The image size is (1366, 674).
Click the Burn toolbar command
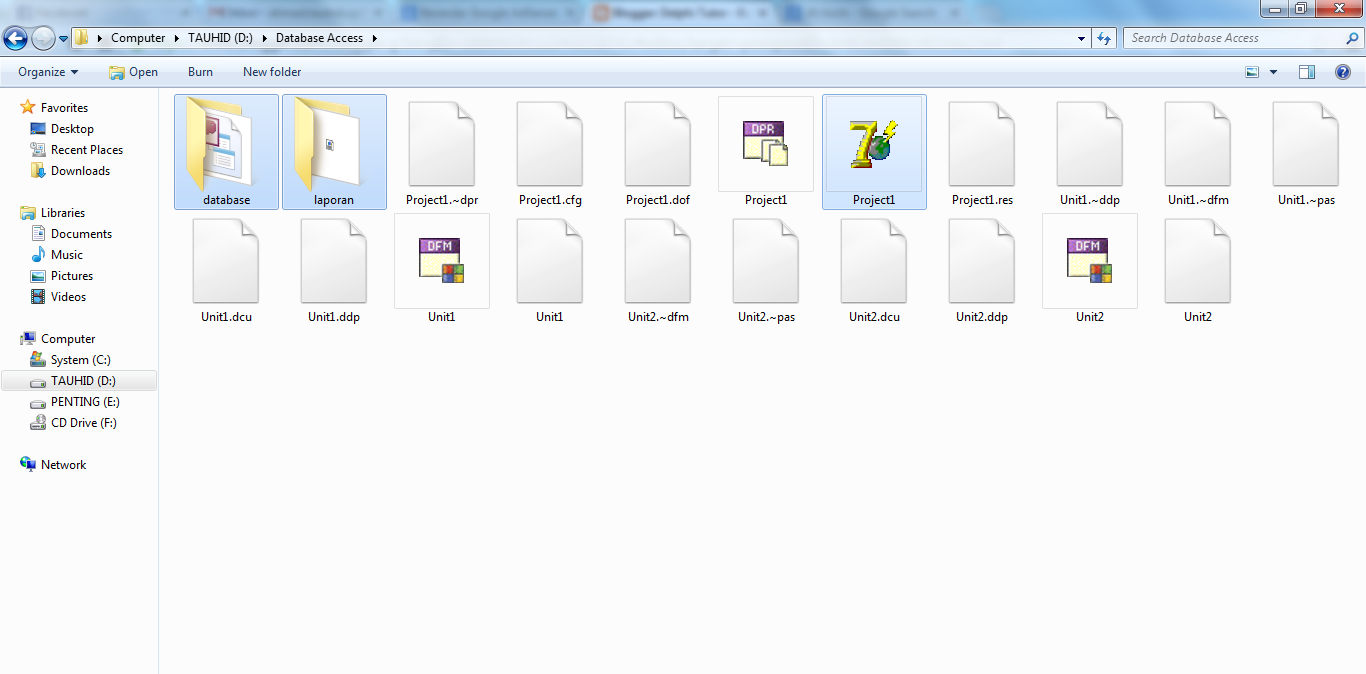199,71
